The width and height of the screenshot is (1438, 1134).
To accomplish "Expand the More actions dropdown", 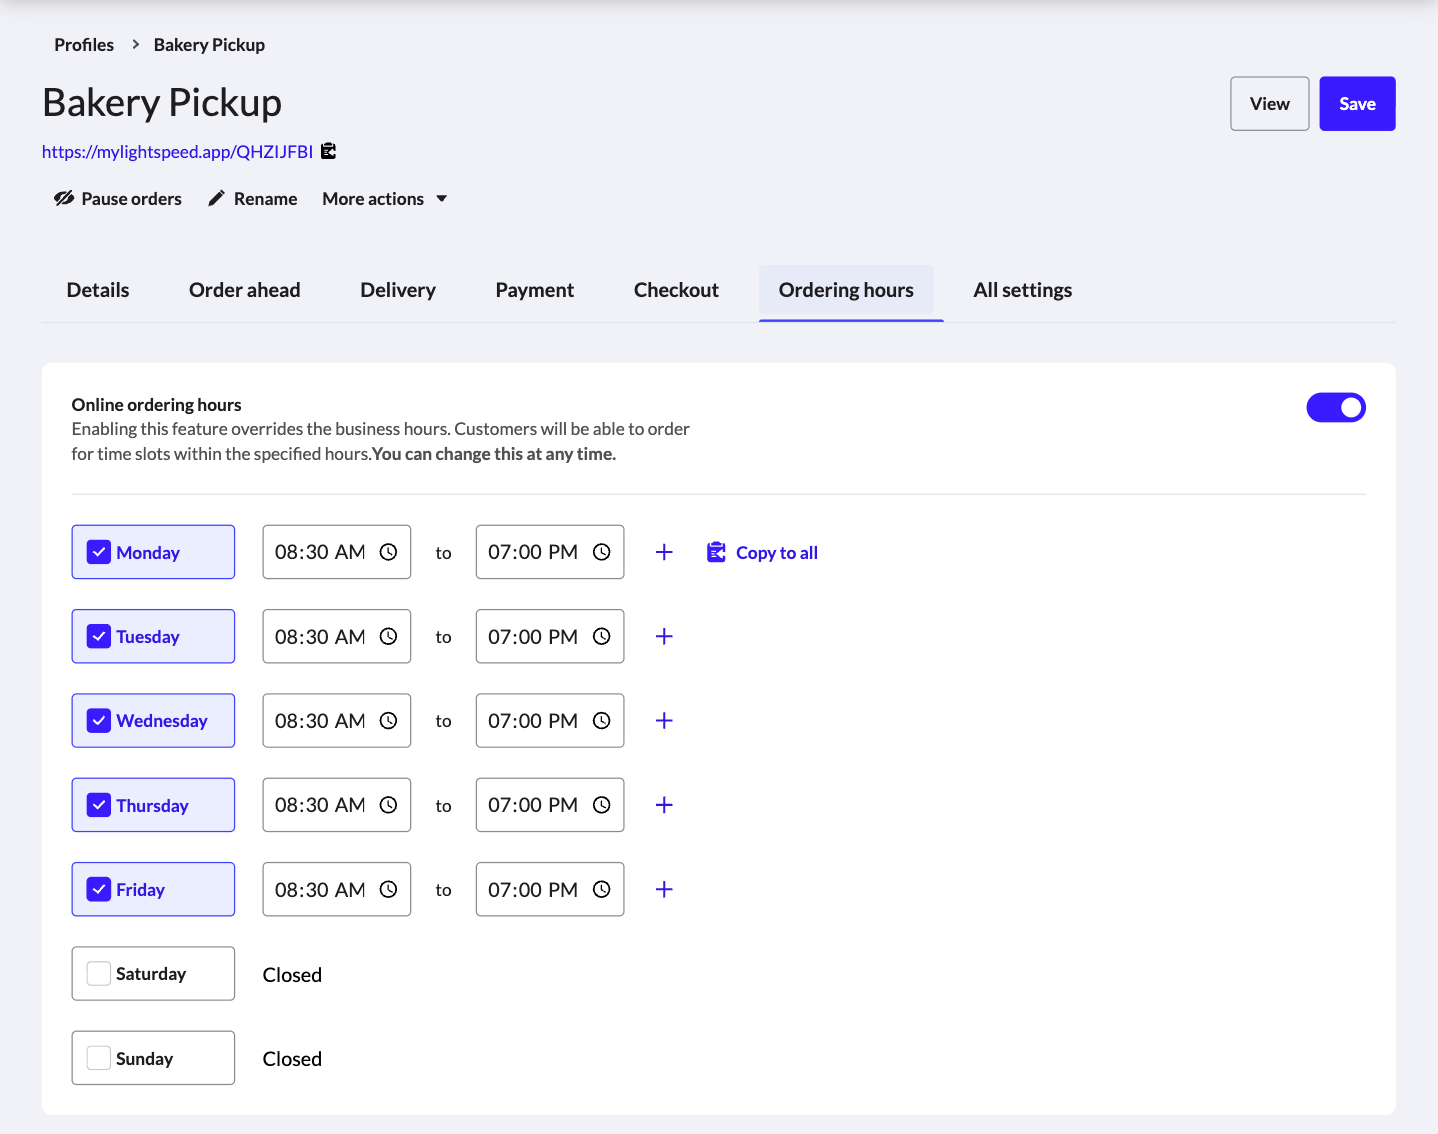I will point(383,198).
